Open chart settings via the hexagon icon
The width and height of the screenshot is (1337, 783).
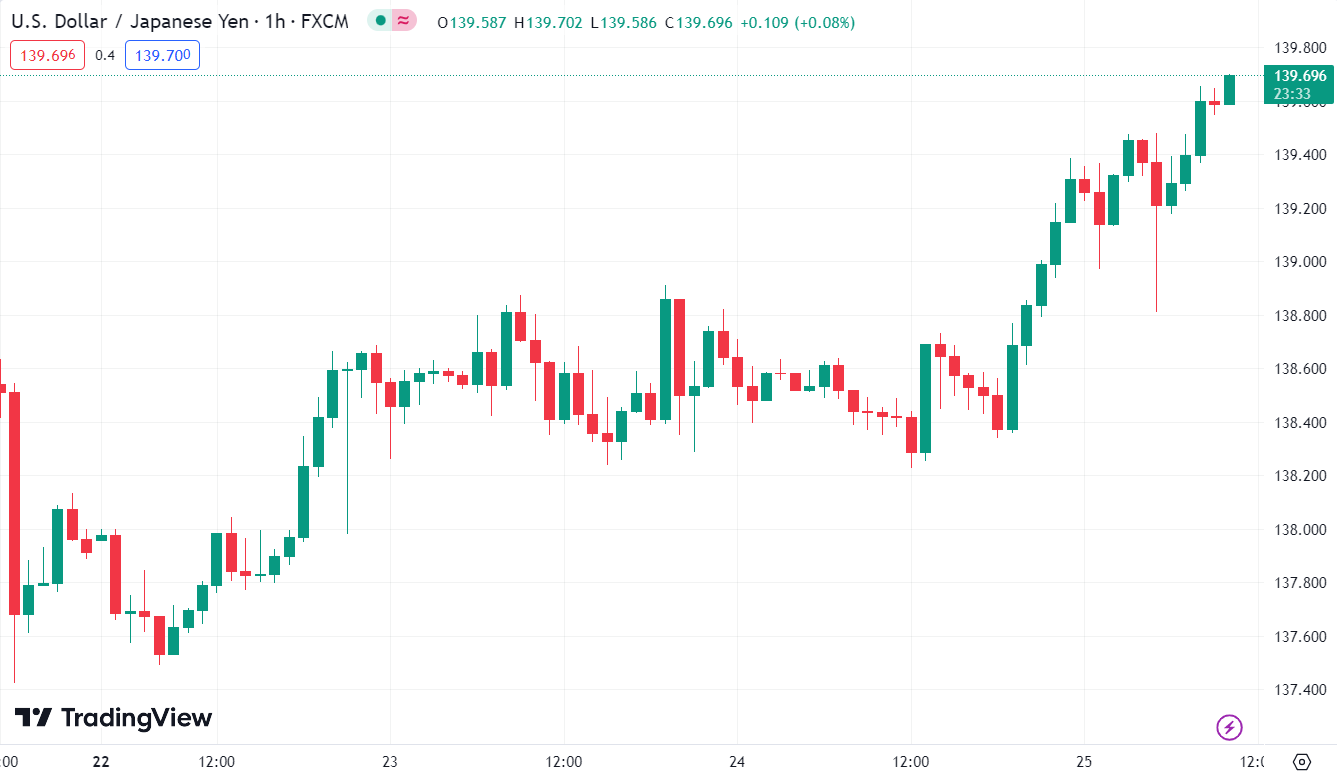pyautogui.click(x=1301, y=762)
